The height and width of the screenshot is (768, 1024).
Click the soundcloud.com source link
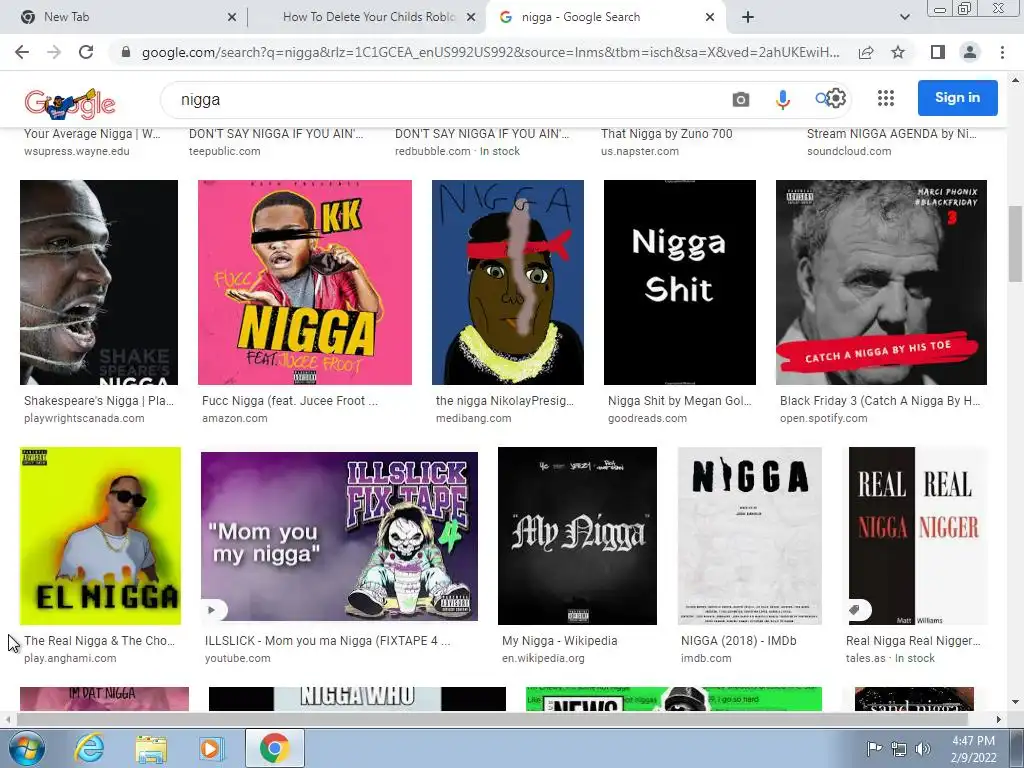coord(849,151)
